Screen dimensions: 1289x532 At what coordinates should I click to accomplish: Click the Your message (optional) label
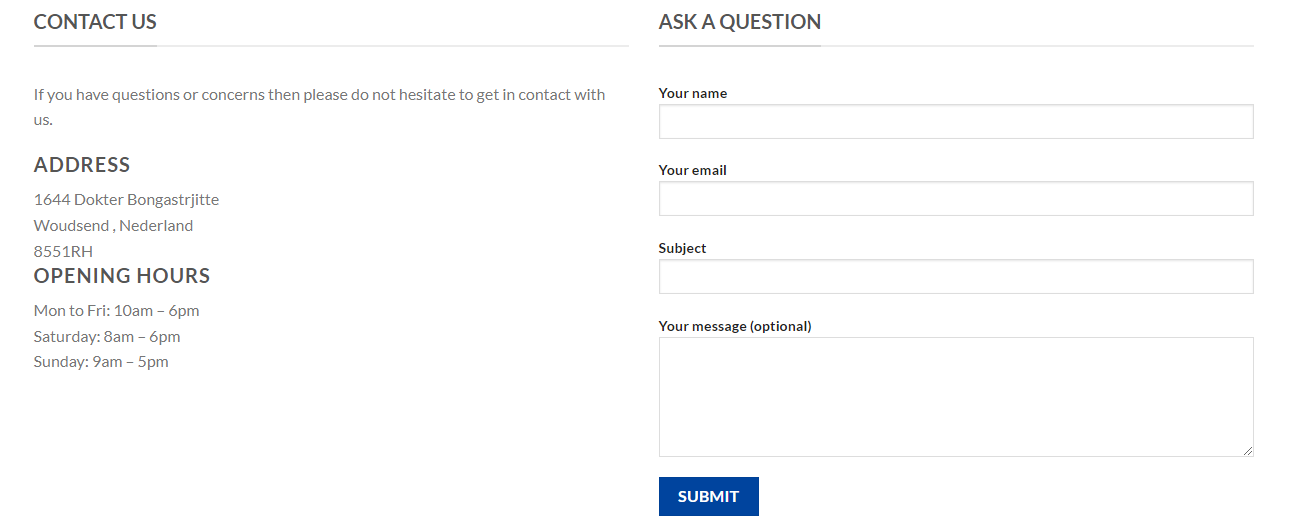(x=735, y=326)
